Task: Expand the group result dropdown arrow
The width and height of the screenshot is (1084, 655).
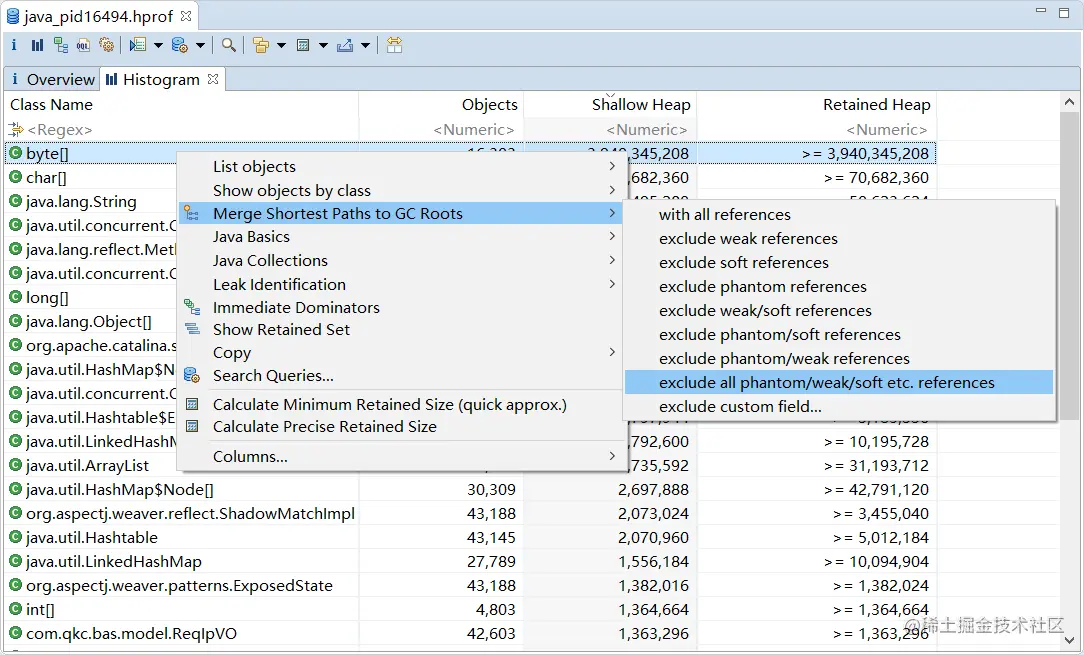Action: point(281,46)
